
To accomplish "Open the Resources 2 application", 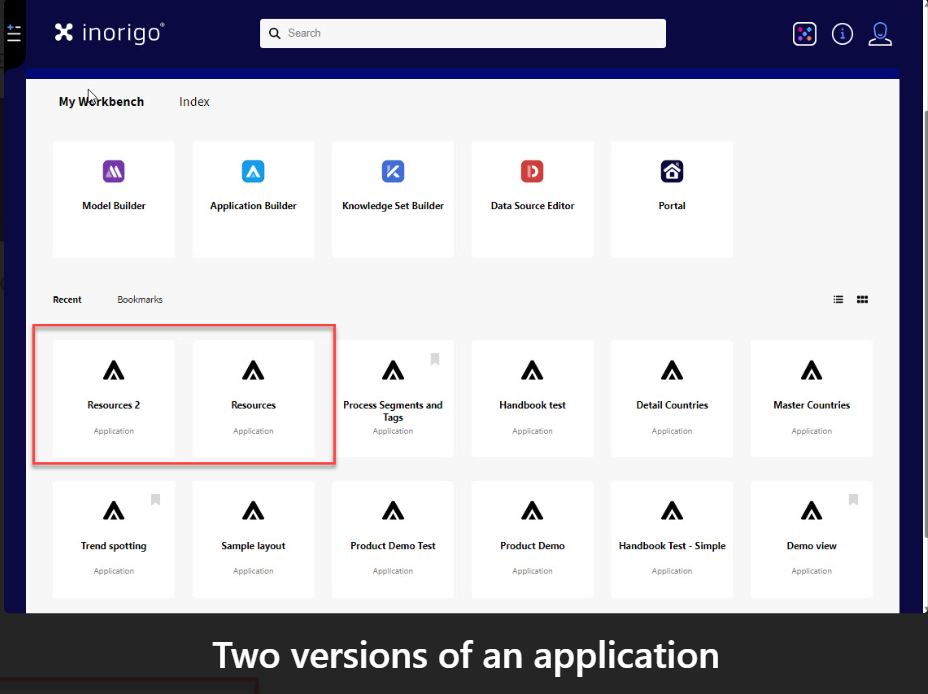I will coord(113,398).
